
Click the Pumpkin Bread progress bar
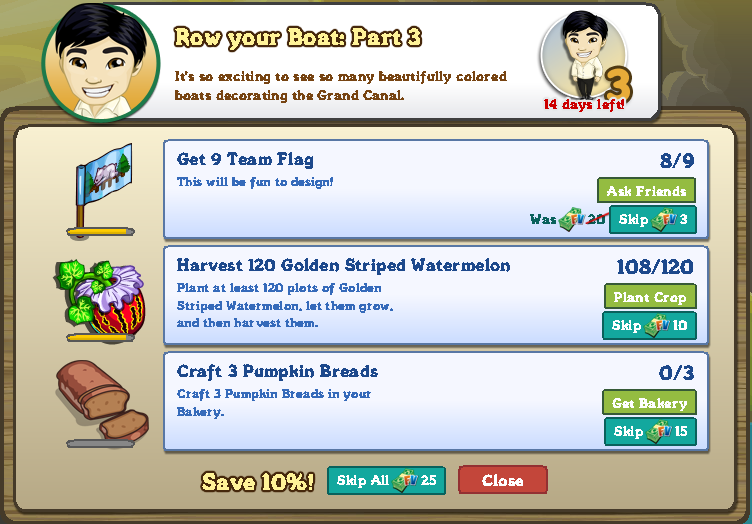click(100, 444)
